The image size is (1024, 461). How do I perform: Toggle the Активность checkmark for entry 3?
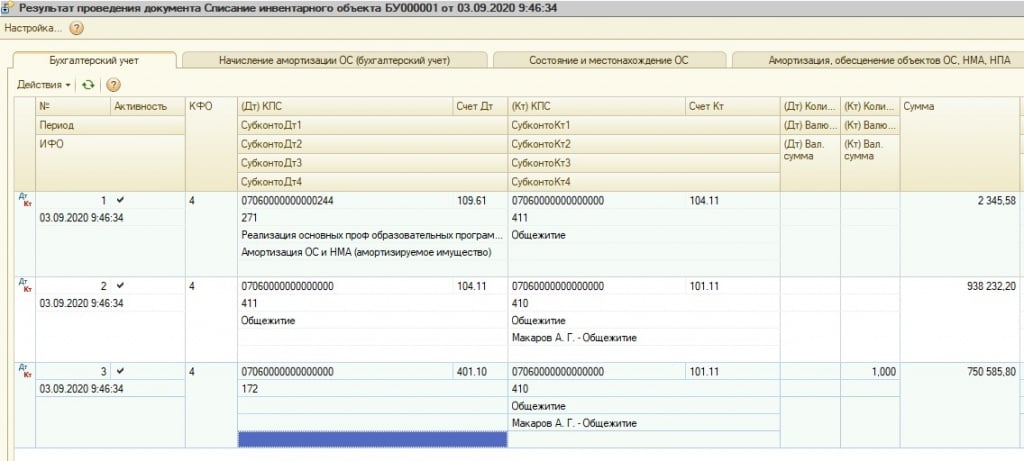tap(121, 372)
